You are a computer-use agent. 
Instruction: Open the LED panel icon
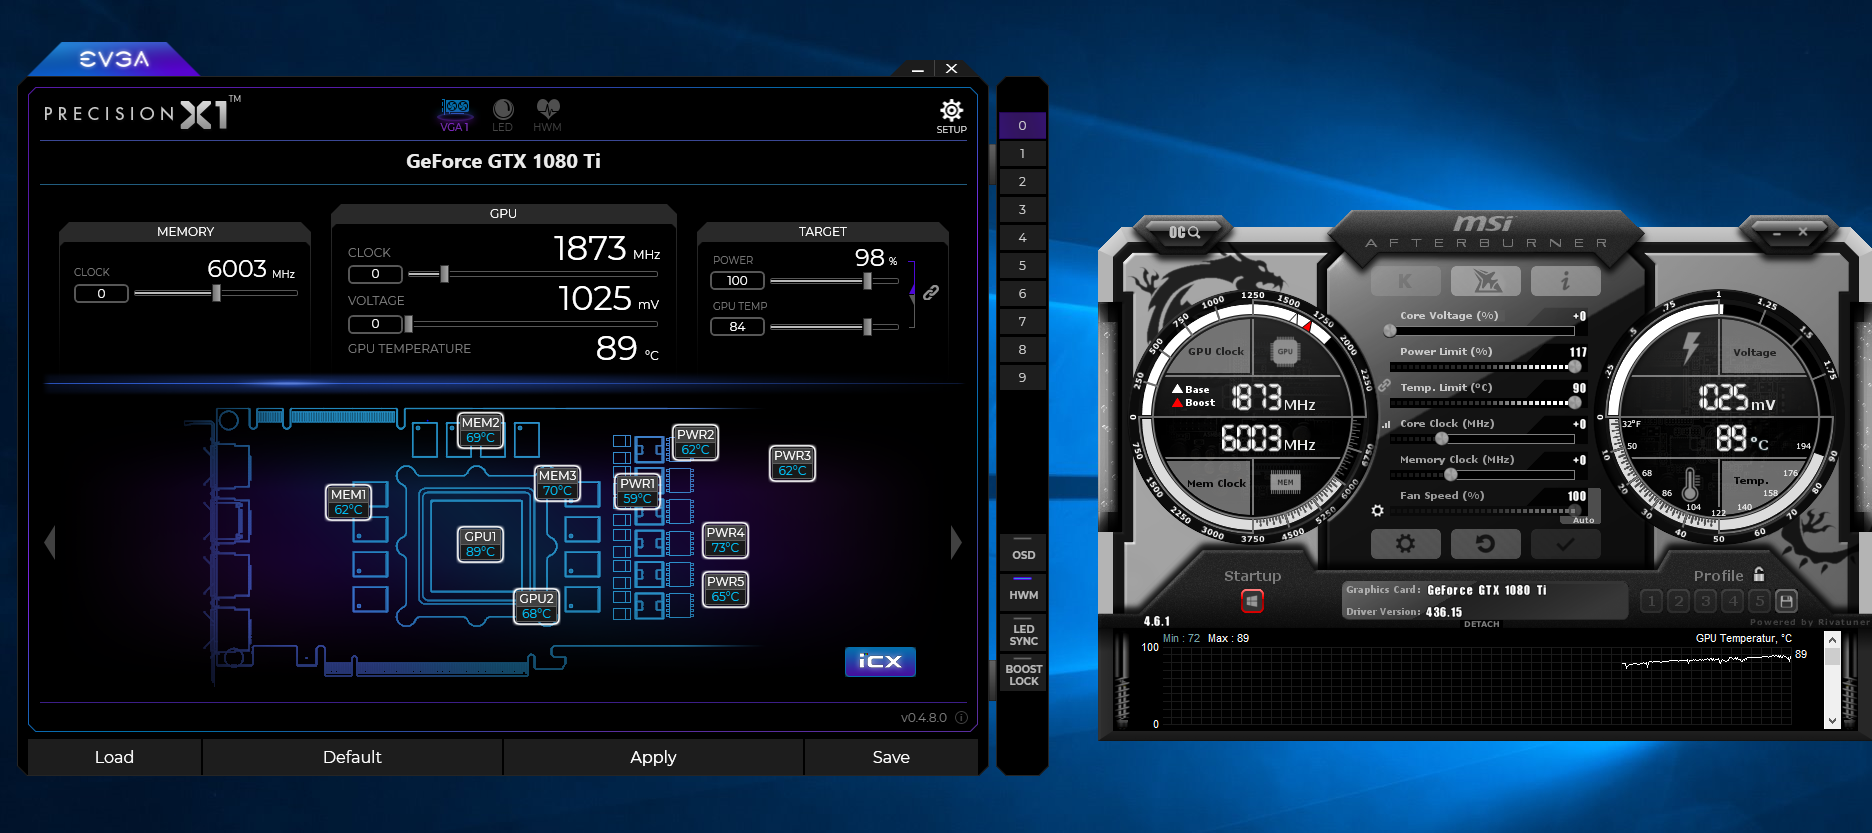[502, 115]
